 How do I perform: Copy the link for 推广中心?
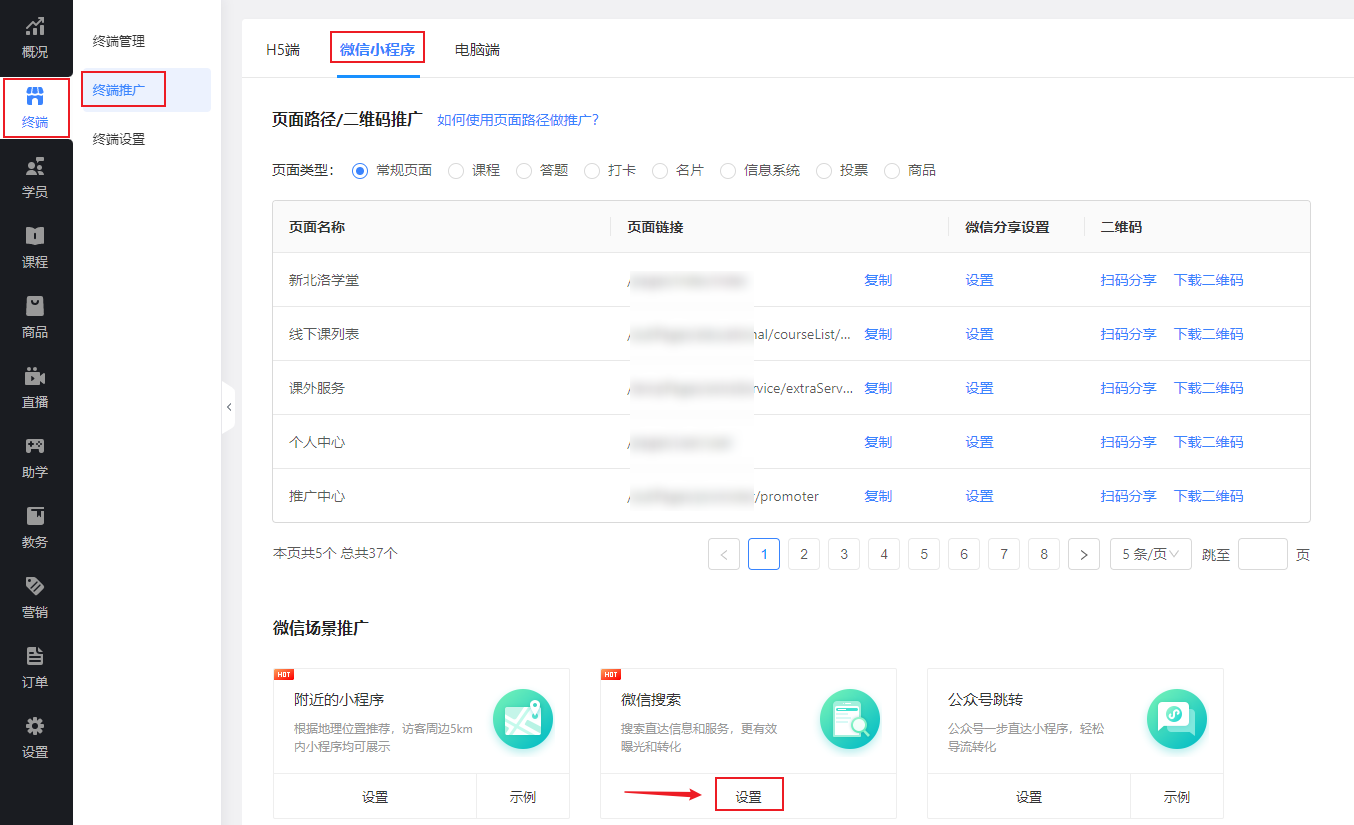[x=878, y=496]
